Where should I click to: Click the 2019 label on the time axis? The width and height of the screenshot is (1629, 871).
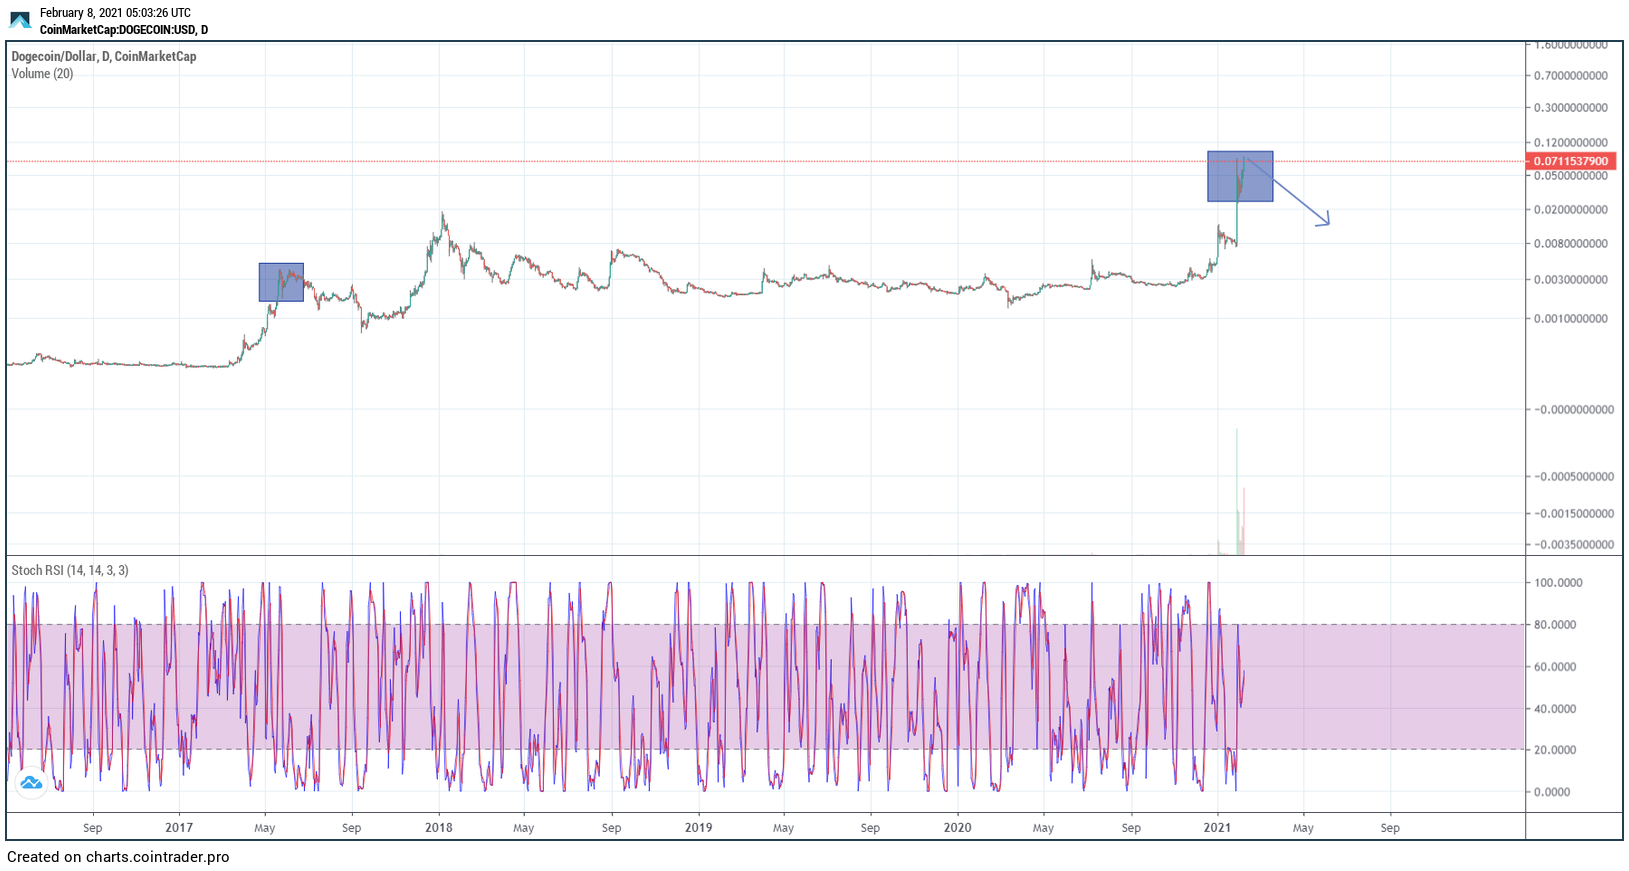698,828
